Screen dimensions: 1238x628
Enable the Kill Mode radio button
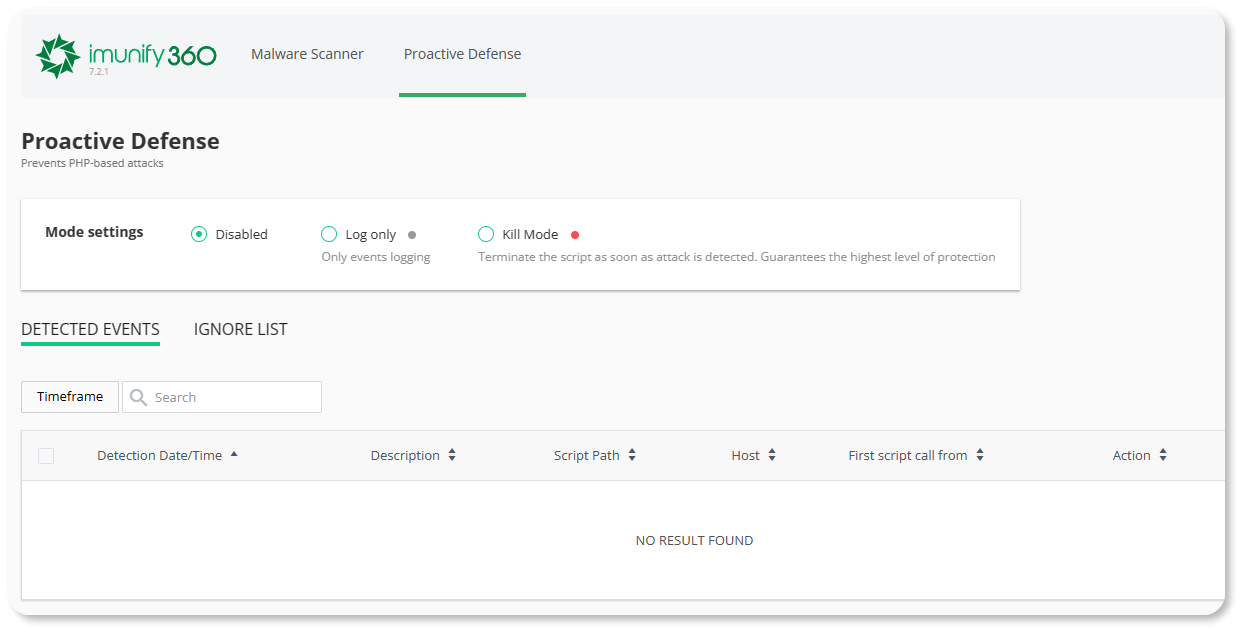[486, 234]
